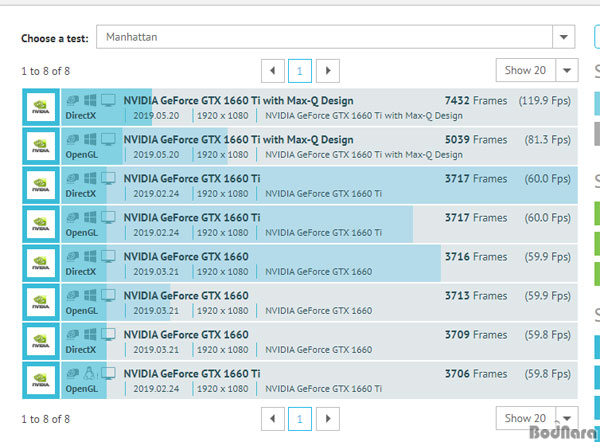This screenshot has height=442, width=600.
Task: Click the '3713 Frames' score value
Action: pos(476,296)
